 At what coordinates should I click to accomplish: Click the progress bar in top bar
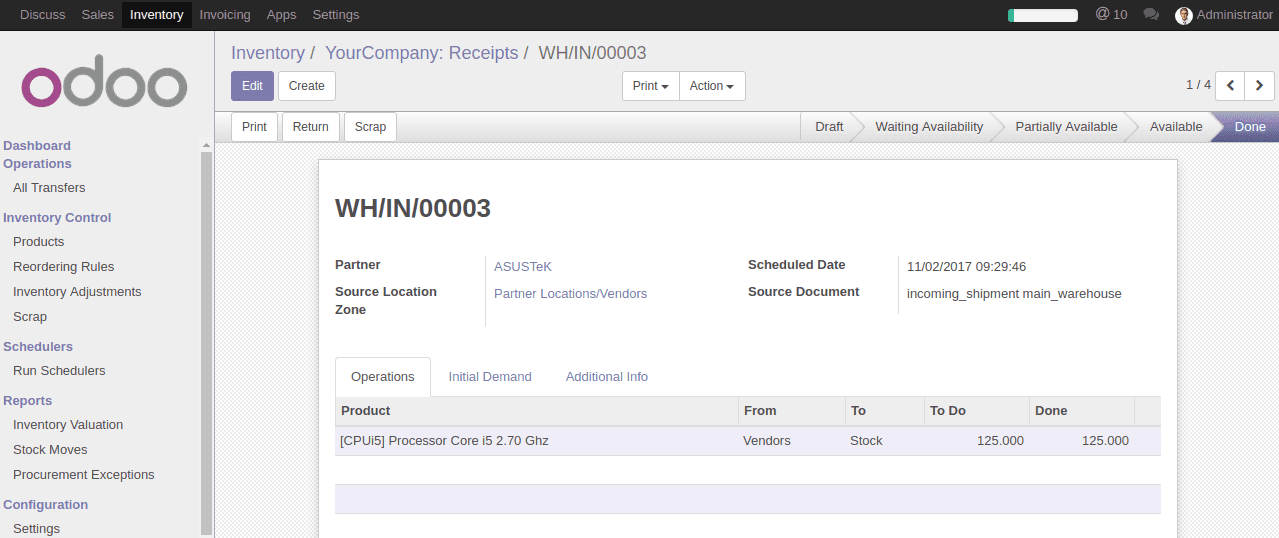[x=1043, y=15]
